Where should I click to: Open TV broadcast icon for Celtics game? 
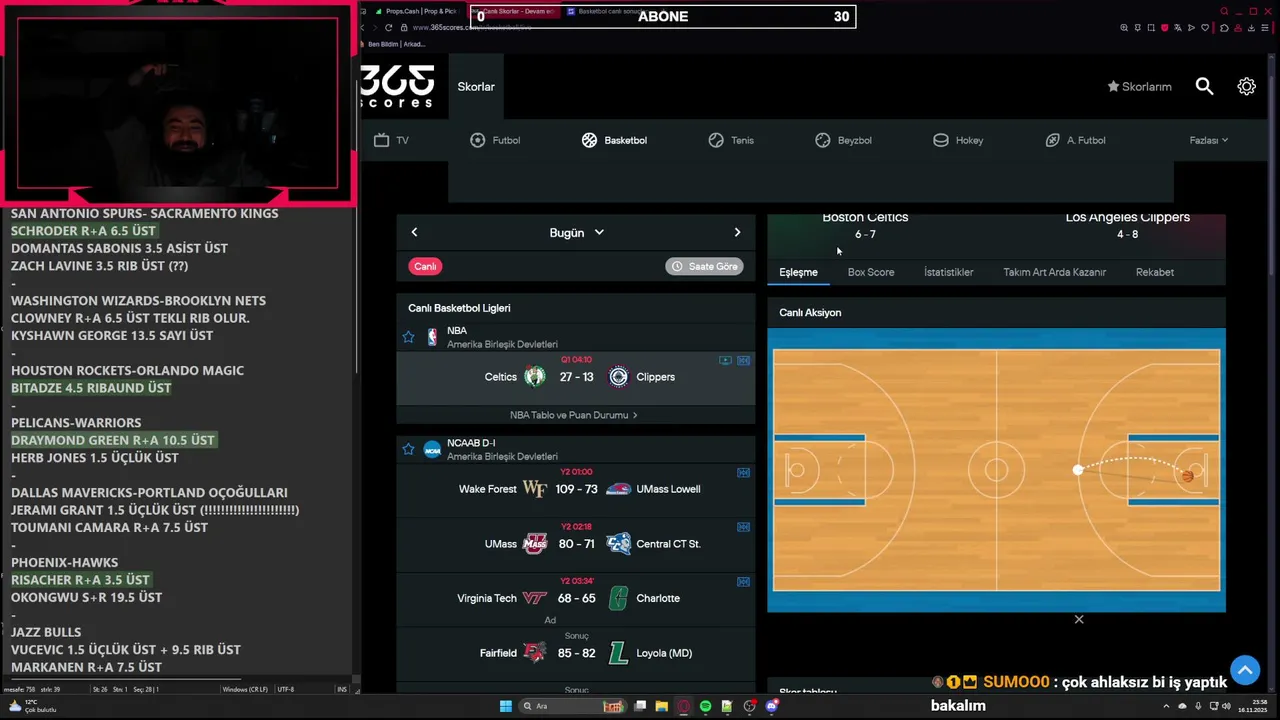[x=725, y=360]
